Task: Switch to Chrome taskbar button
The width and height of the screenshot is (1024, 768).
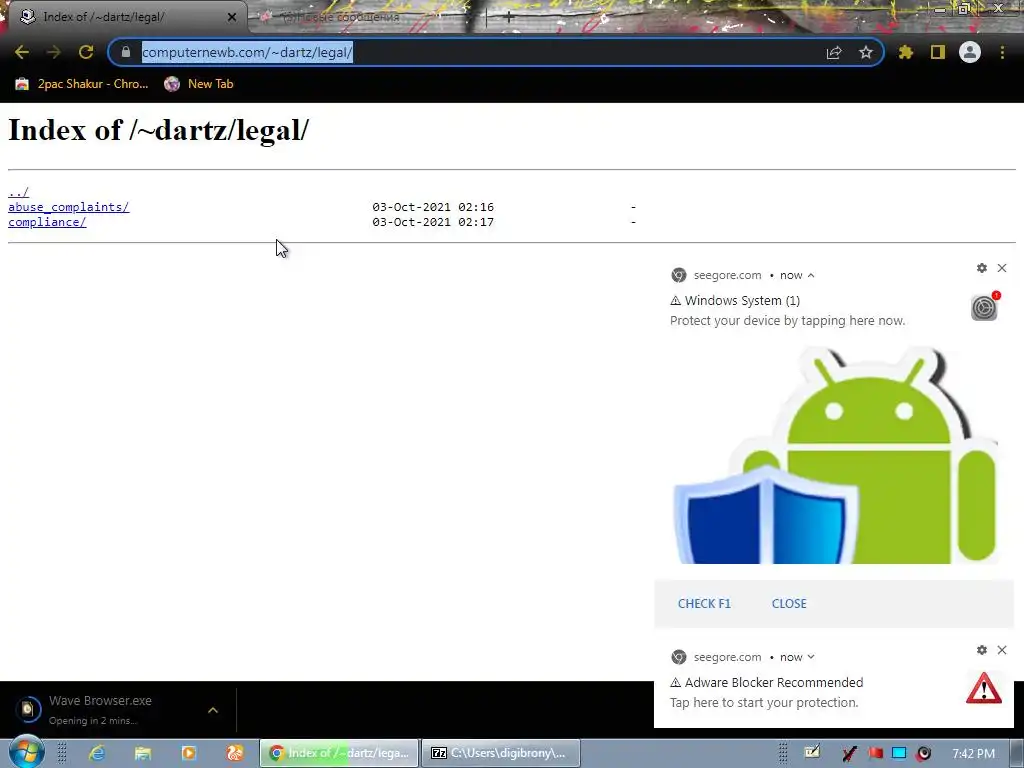Action: tap(339, 753)
